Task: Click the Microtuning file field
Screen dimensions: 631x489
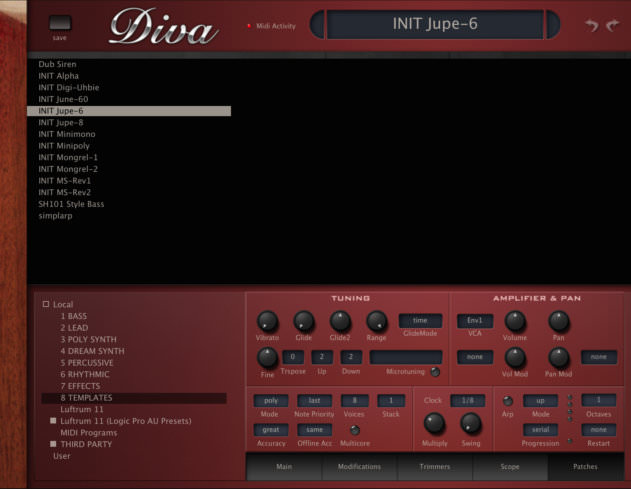Action: pos(406,357)
